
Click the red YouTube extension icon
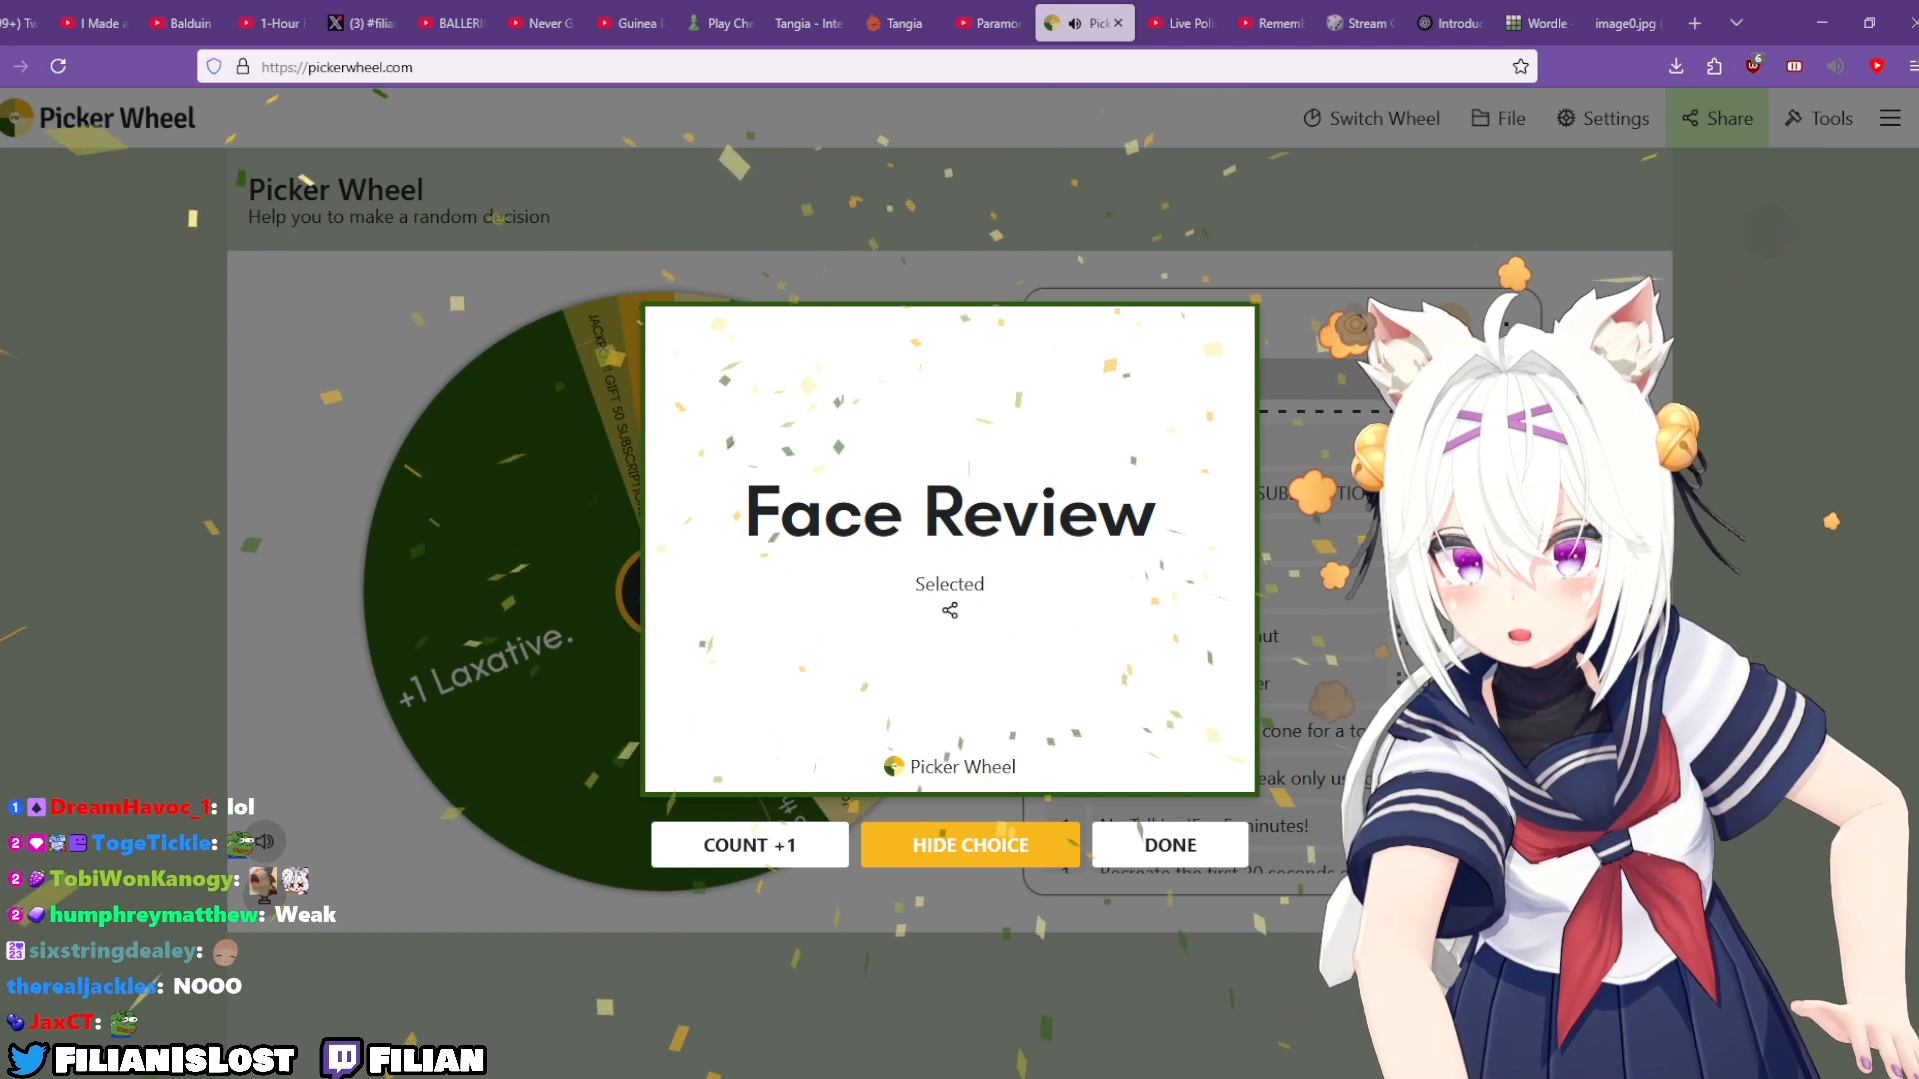[x=1876, y=66]
